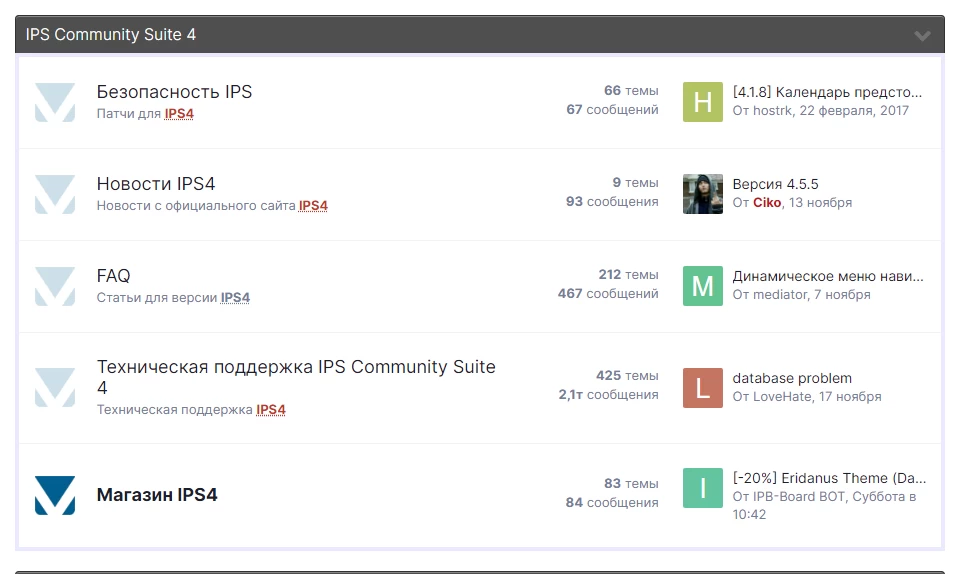Click IPS4 abbreviation in Патчи для description
Screen dimensions: 955x574
(179, 113)
